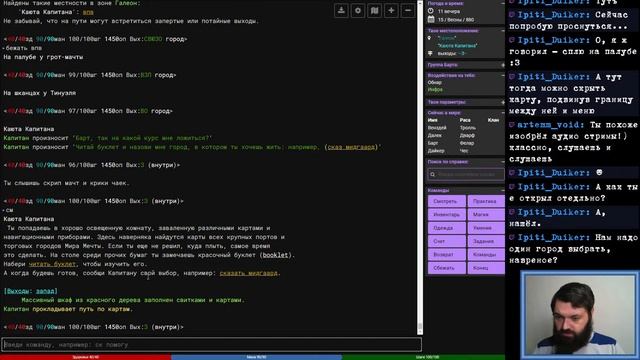Viewport: 640px width, 360px height.
Task: Click the 'Практика' command button
Action: (486, 201)
